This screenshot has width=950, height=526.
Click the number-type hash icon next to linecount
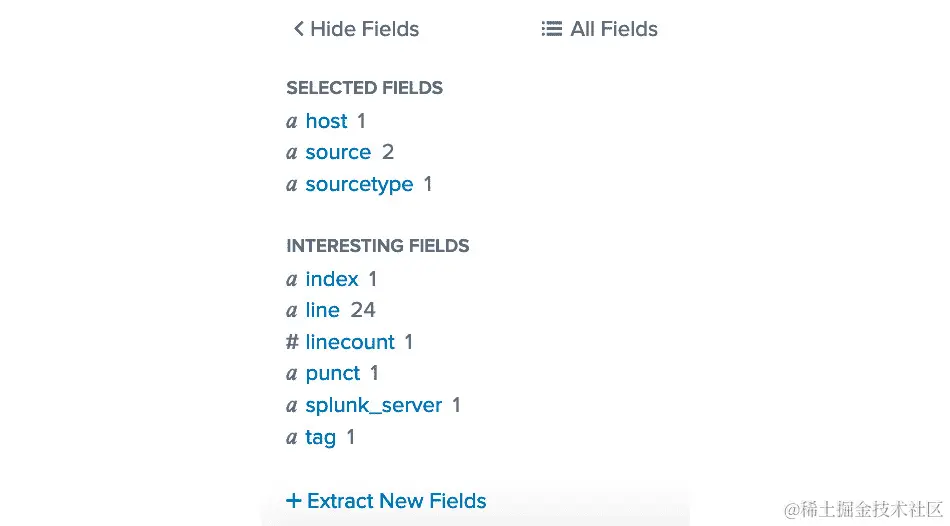(x=292, y=342)
